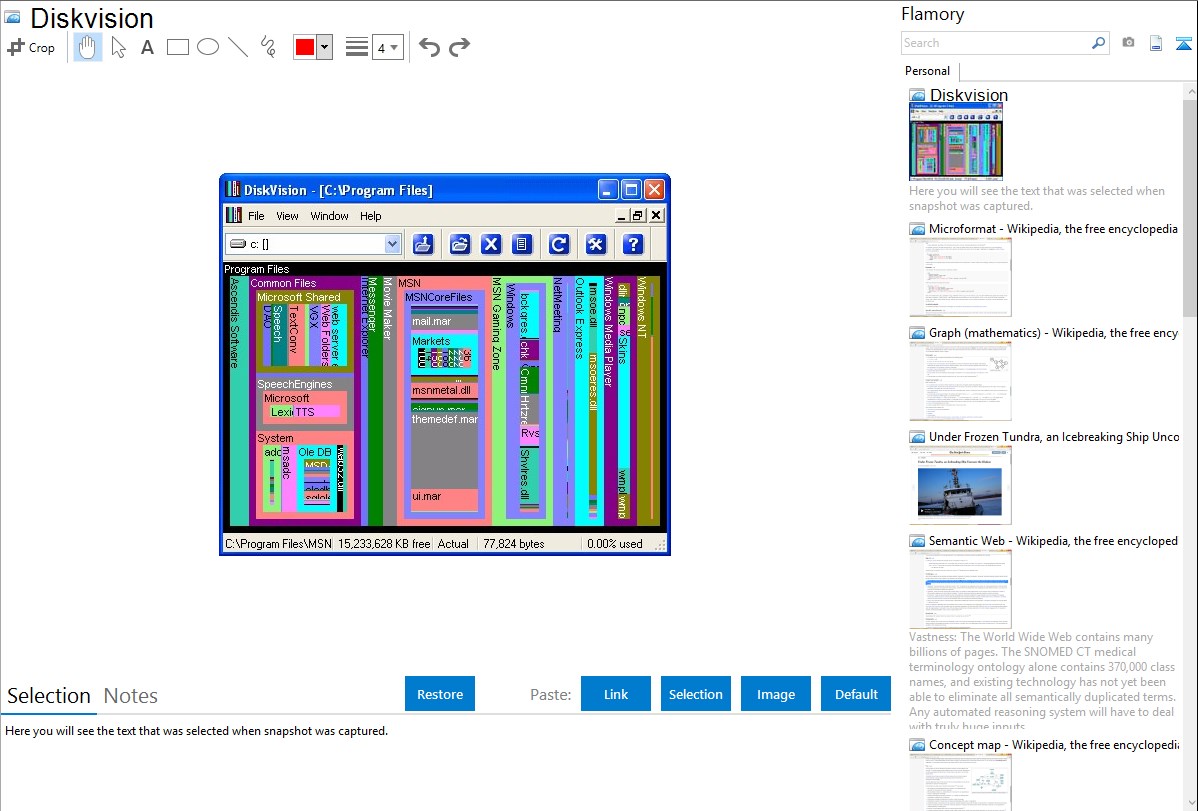Click the line thickness icon
The height and width of the screenshot is (811, 1198).
(357, 47)
